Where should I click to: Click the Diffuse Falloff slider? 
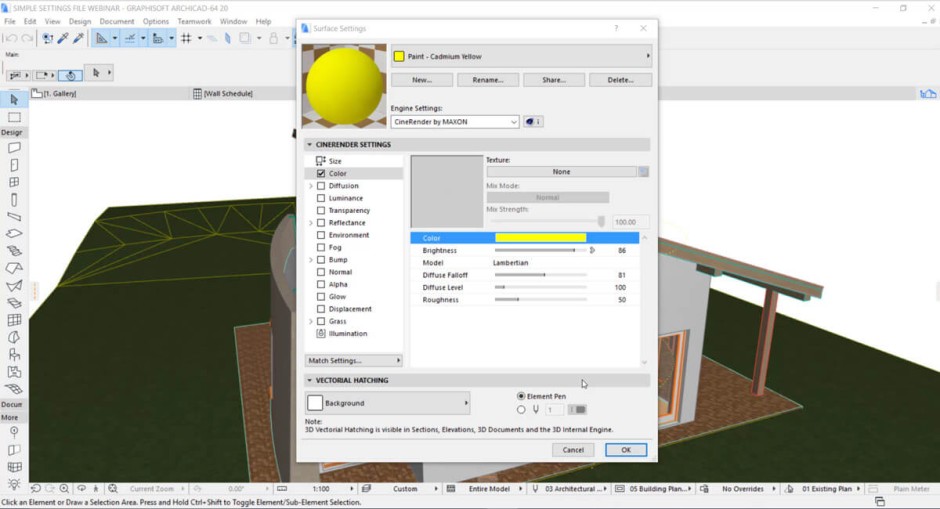pos(540,275)
